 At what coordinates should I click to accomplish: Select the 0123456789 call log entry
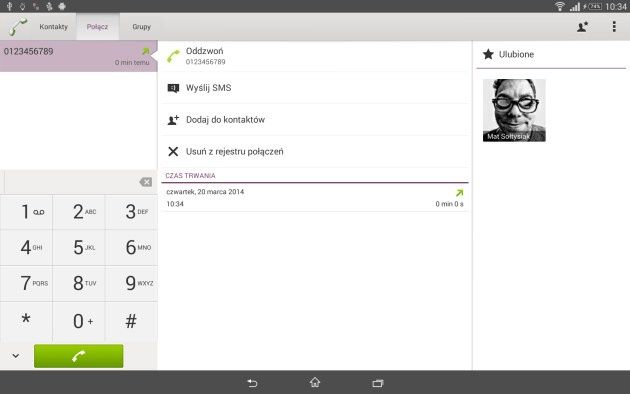78,56
